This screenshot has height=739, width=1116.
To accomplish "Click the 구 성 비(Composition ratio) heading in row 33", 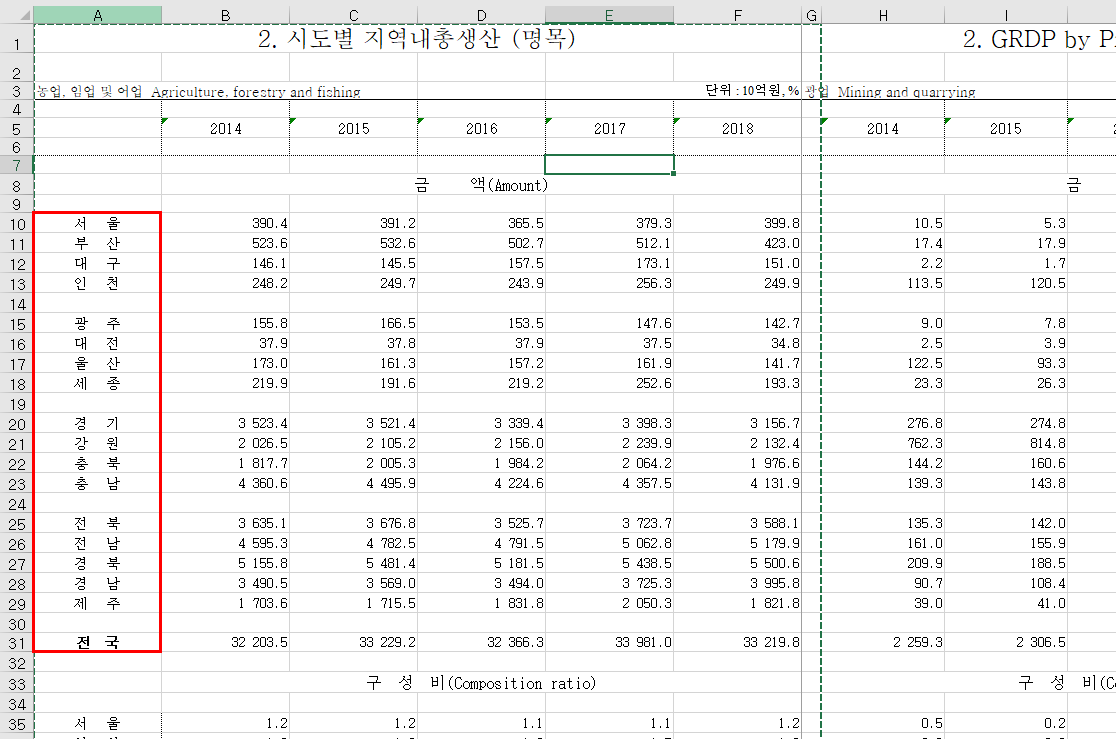I will tap(482, 683).
